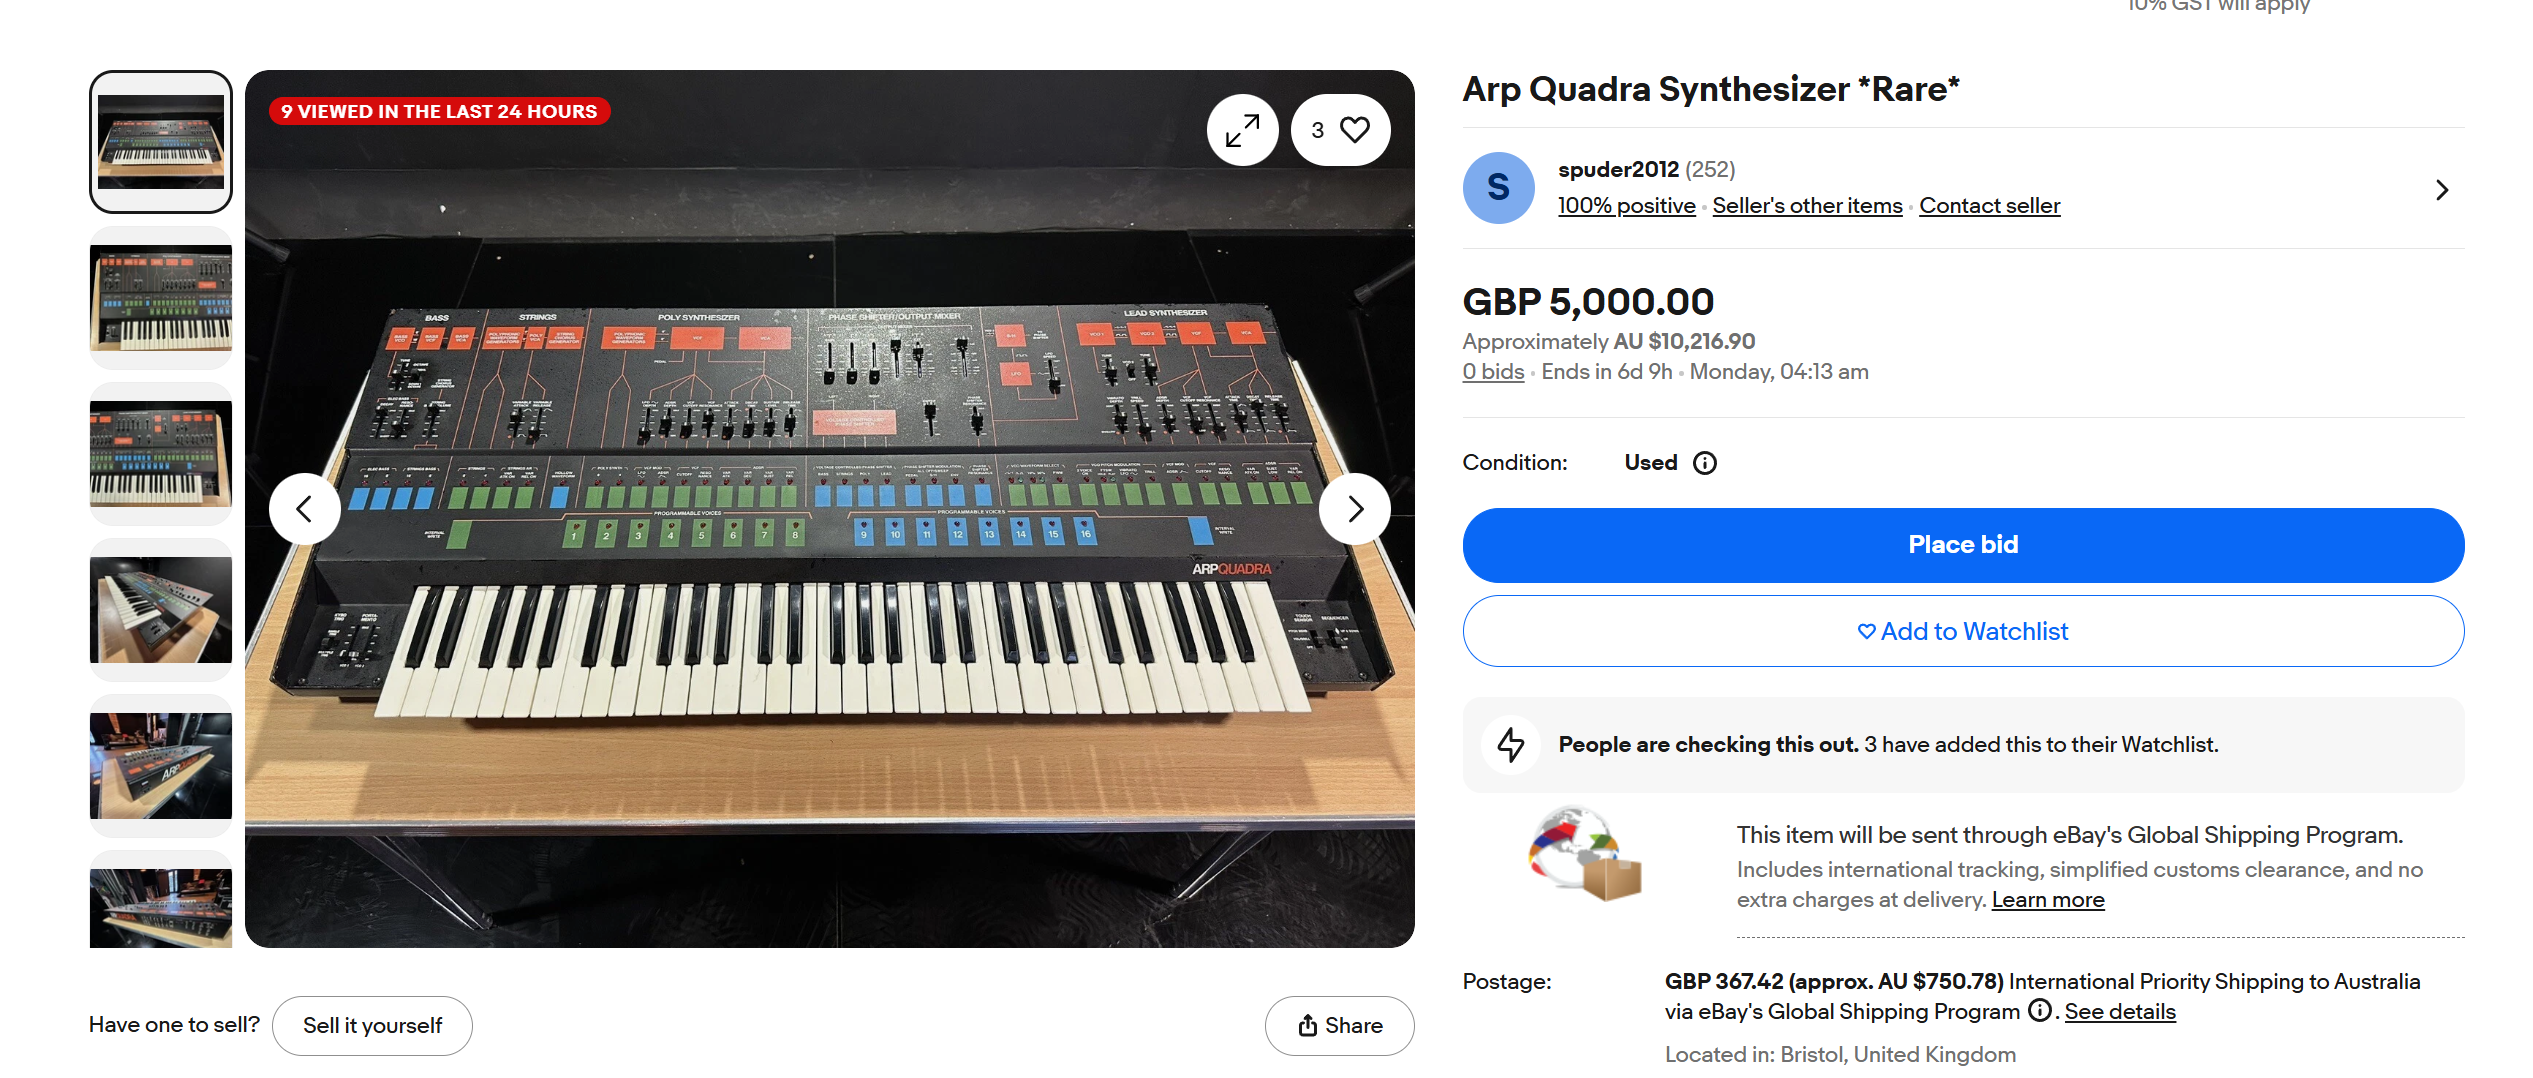Show the next image with right arrow
Screen dimensions: 2533x1078
pos(1354,509)
